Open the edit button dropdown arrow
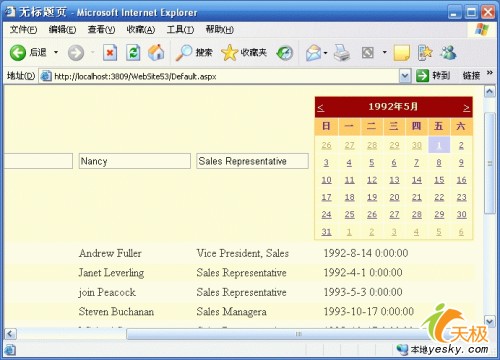Viewport: 500px width, 360px height. (384, 52)
